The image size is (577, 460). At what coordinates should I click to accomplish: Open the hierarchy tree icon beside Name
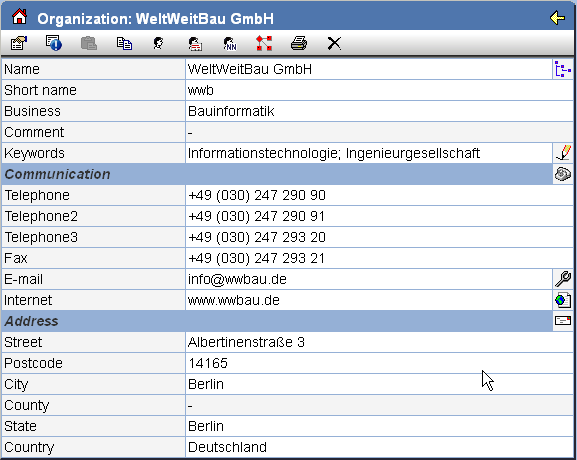pyautogui.click(x=563, y=69)
